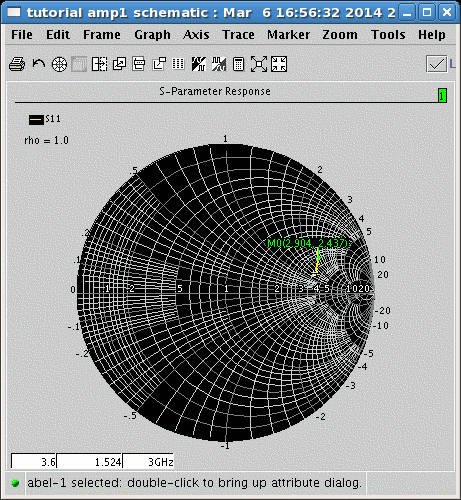This screenshot has height=500, width=461.
Task: Click the 3.6 readout field
Action: pos(34,461)
